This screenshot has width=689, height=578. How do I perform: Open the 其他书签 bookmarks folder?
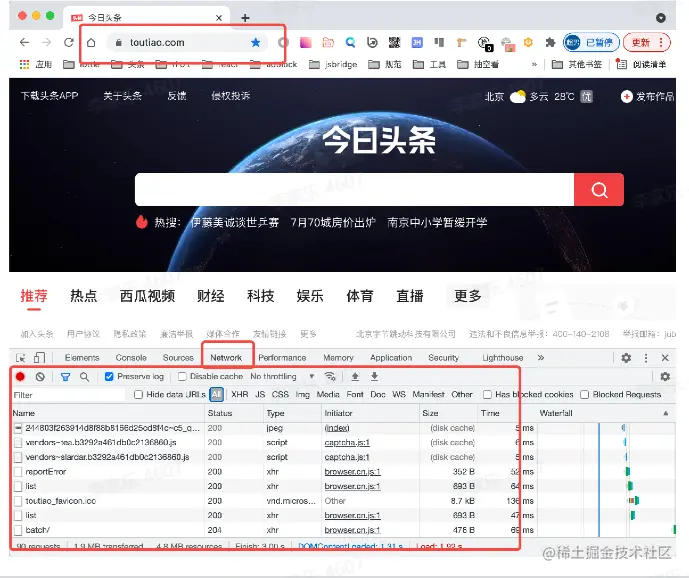(x=577, y=65)
